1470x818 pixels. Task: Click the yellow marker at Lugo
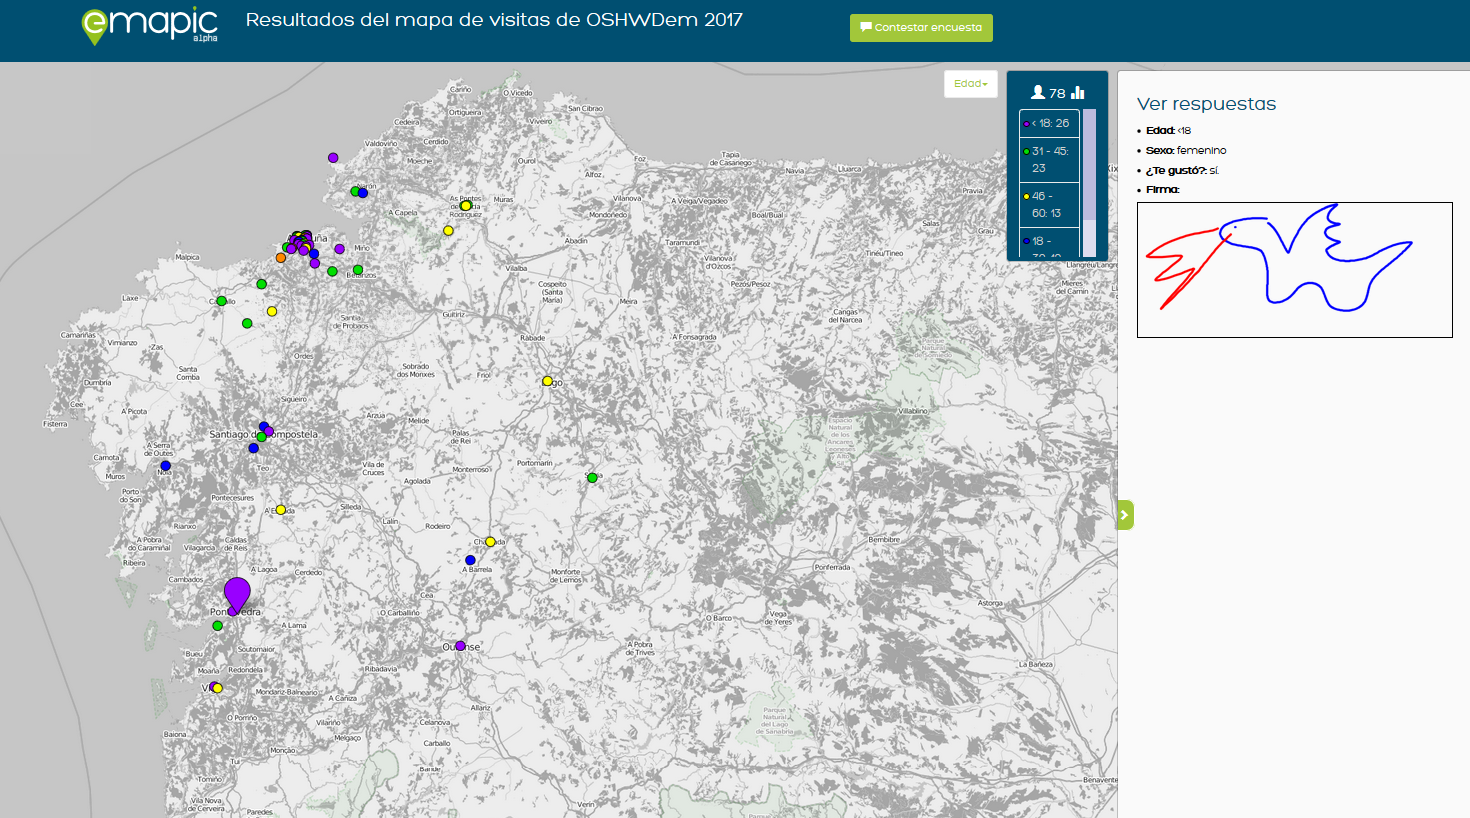point(548,381)
